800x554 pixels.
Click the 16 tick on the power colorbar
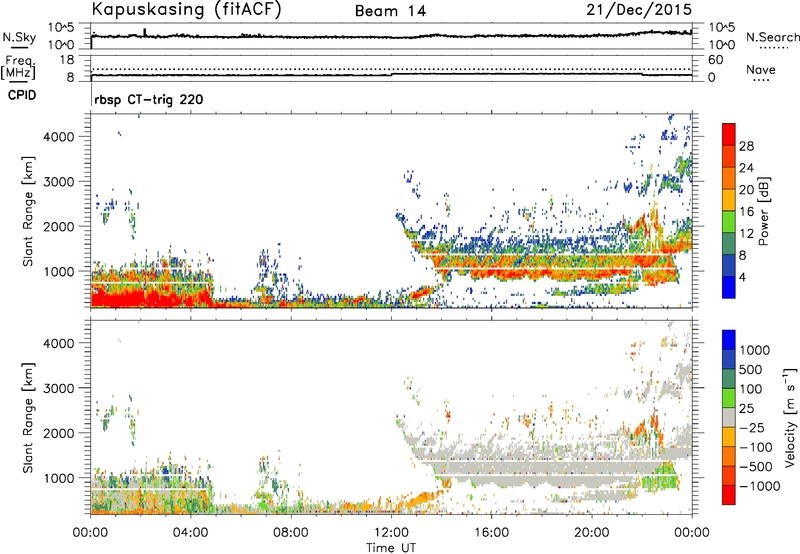(746, 212)
